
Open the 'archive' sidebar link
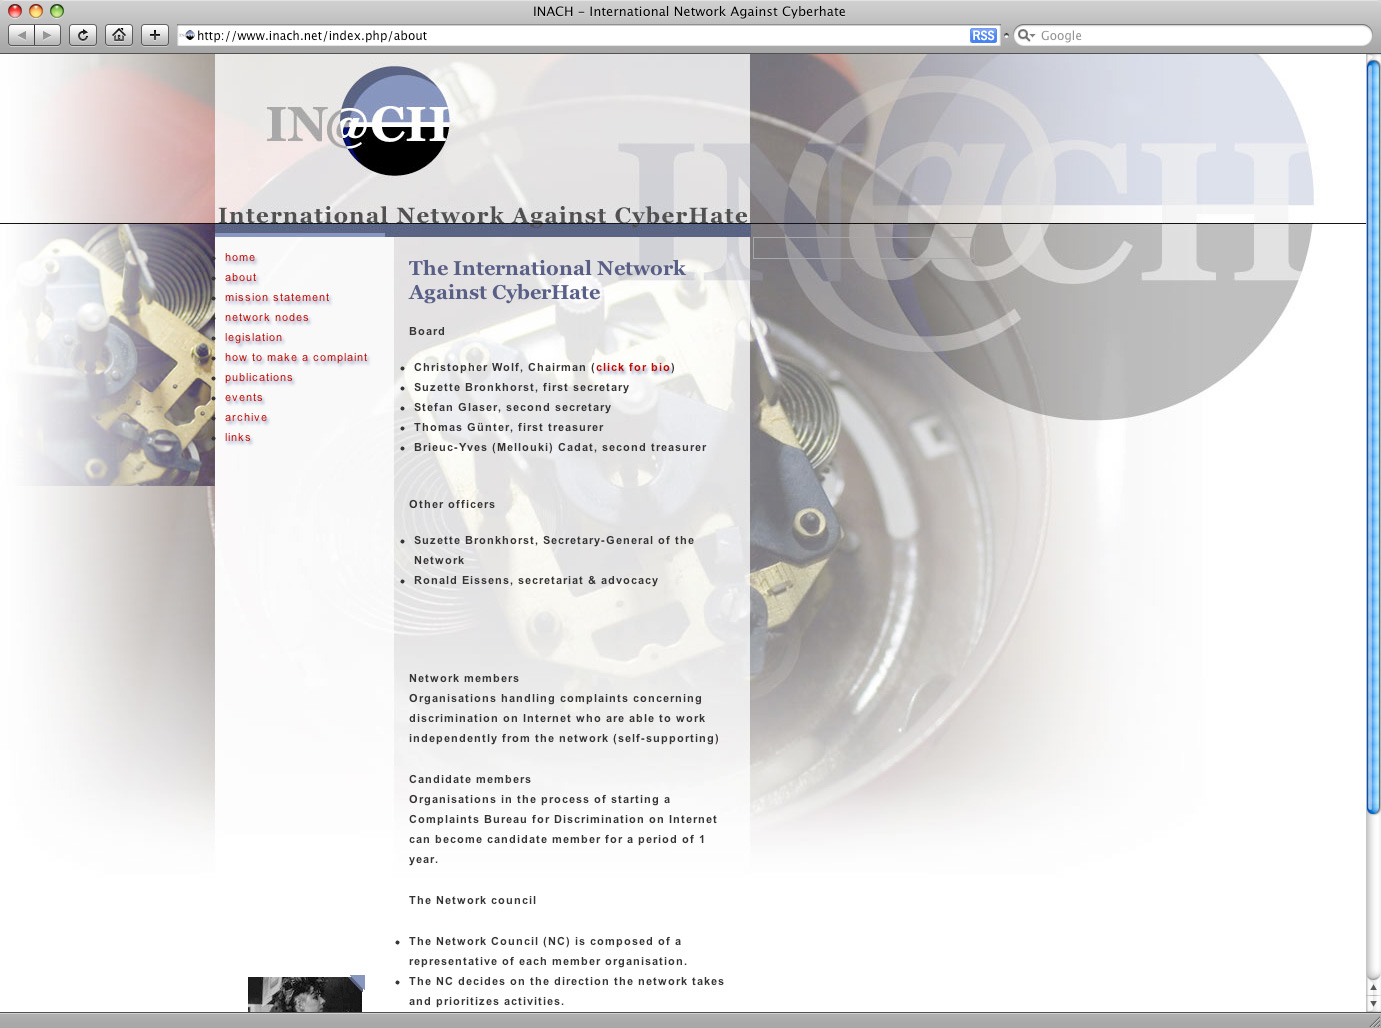[246, 418]
